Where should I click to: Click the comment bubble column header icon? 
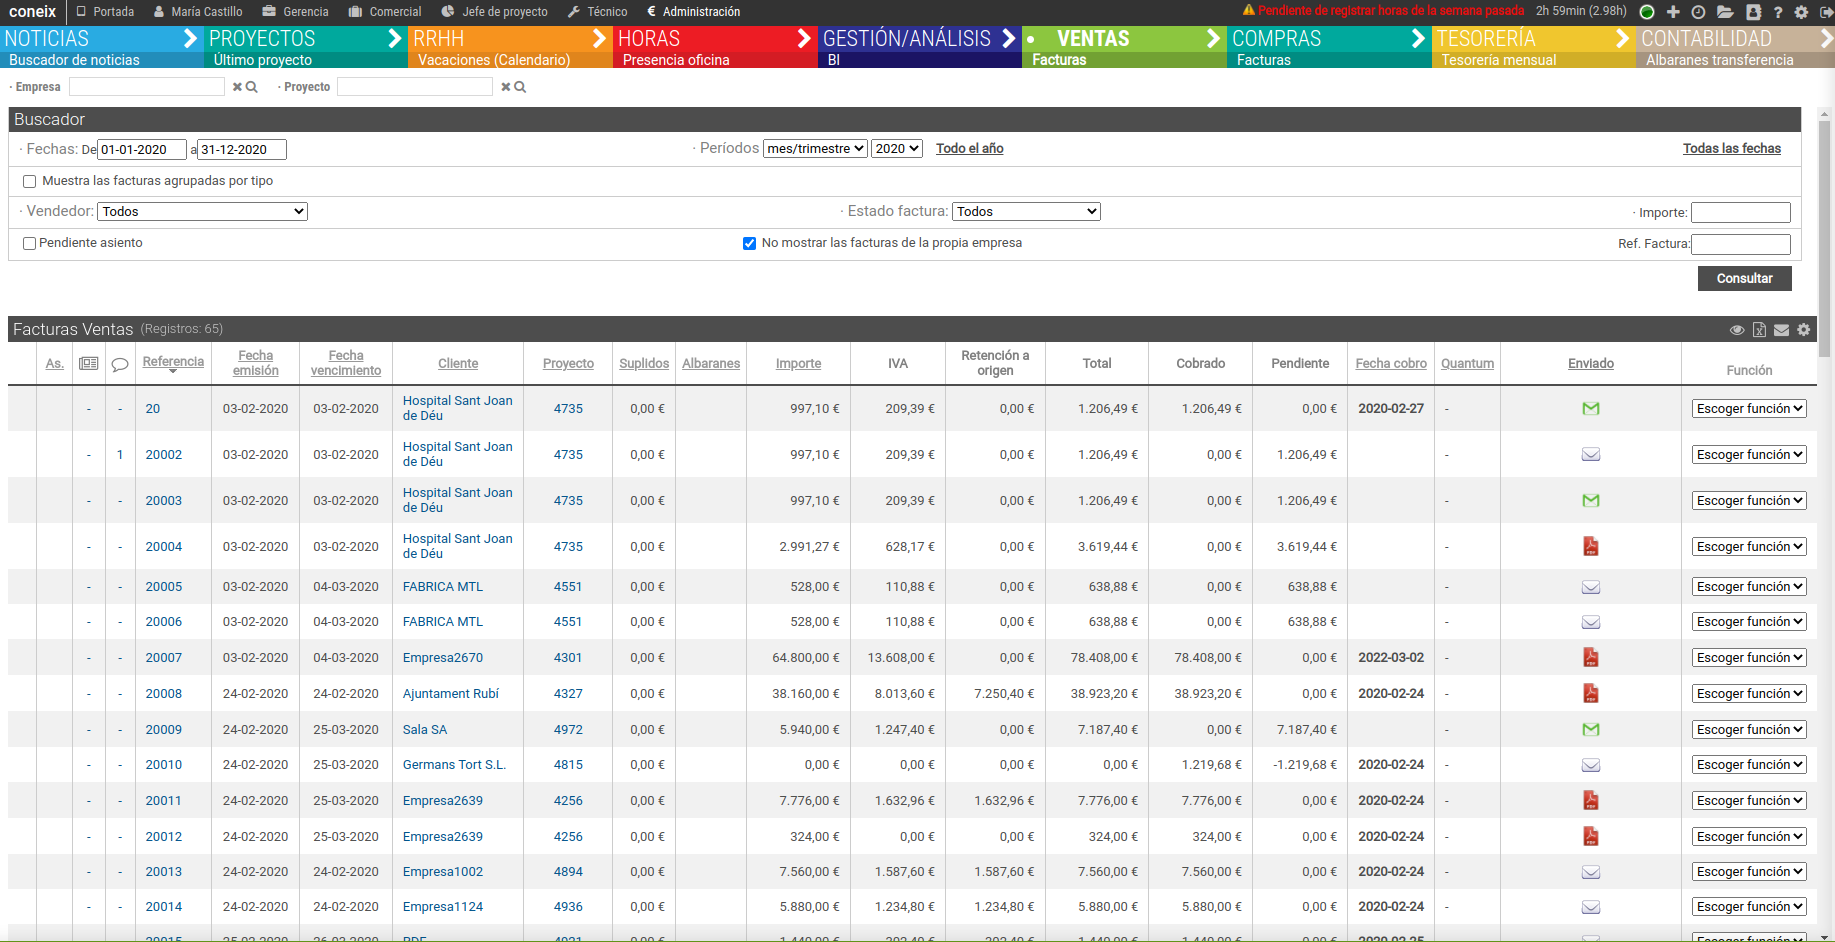point(120,364)
